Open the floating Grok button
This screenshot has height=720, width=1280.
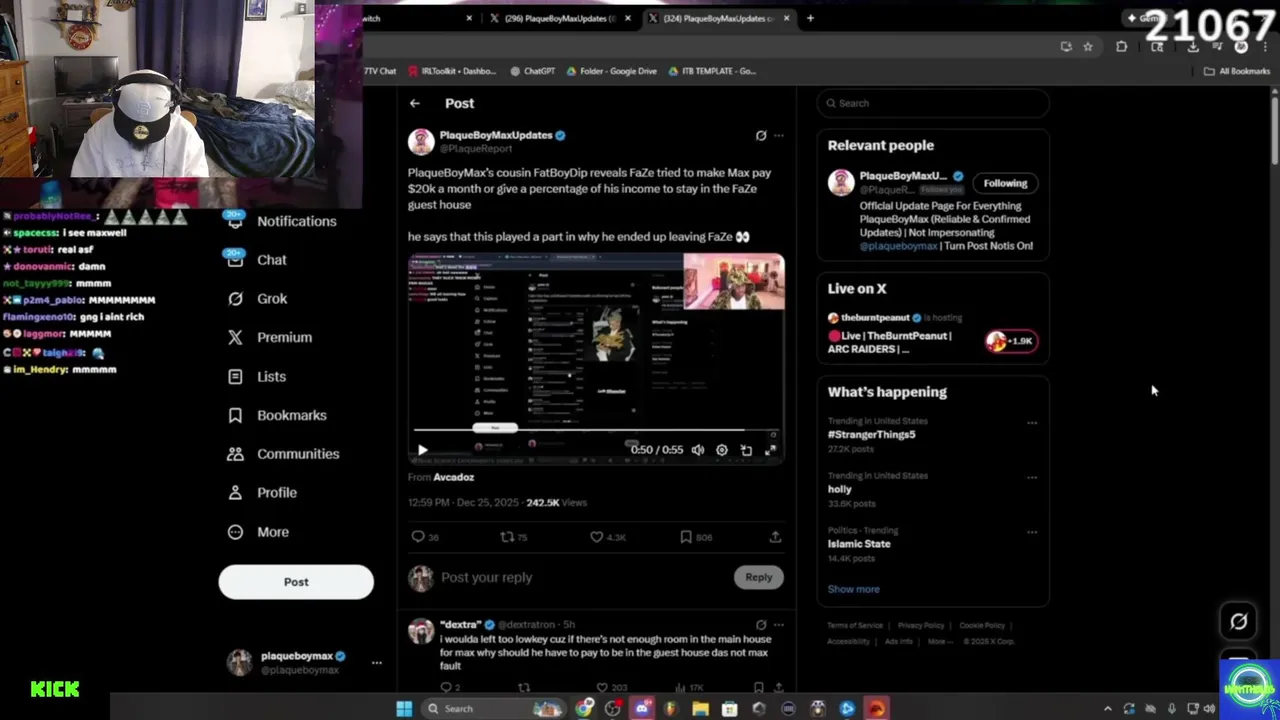point(1238,621)
